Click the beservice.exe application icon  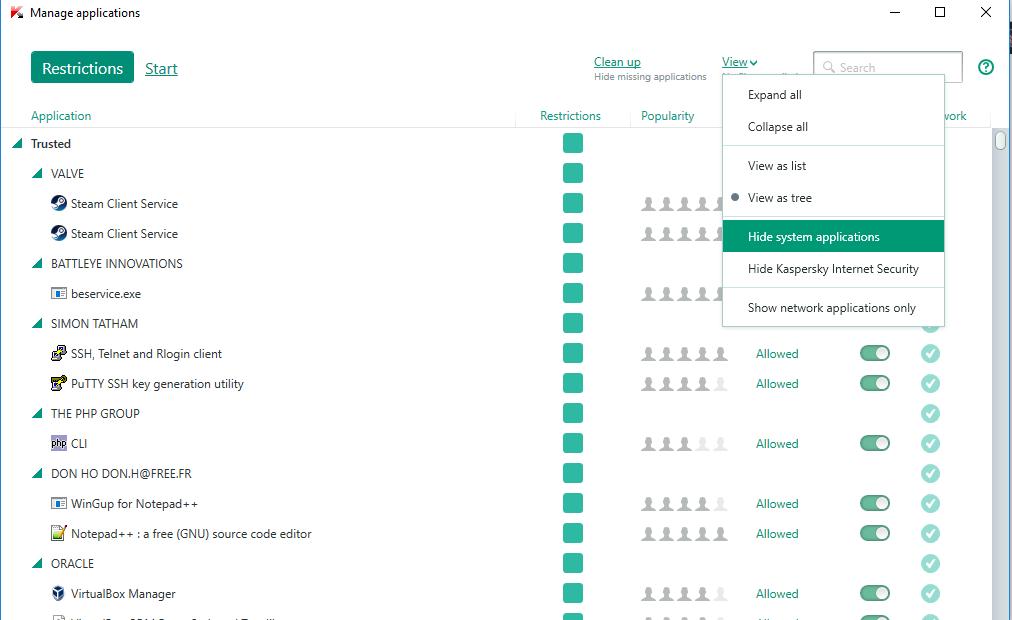[59, 294]
